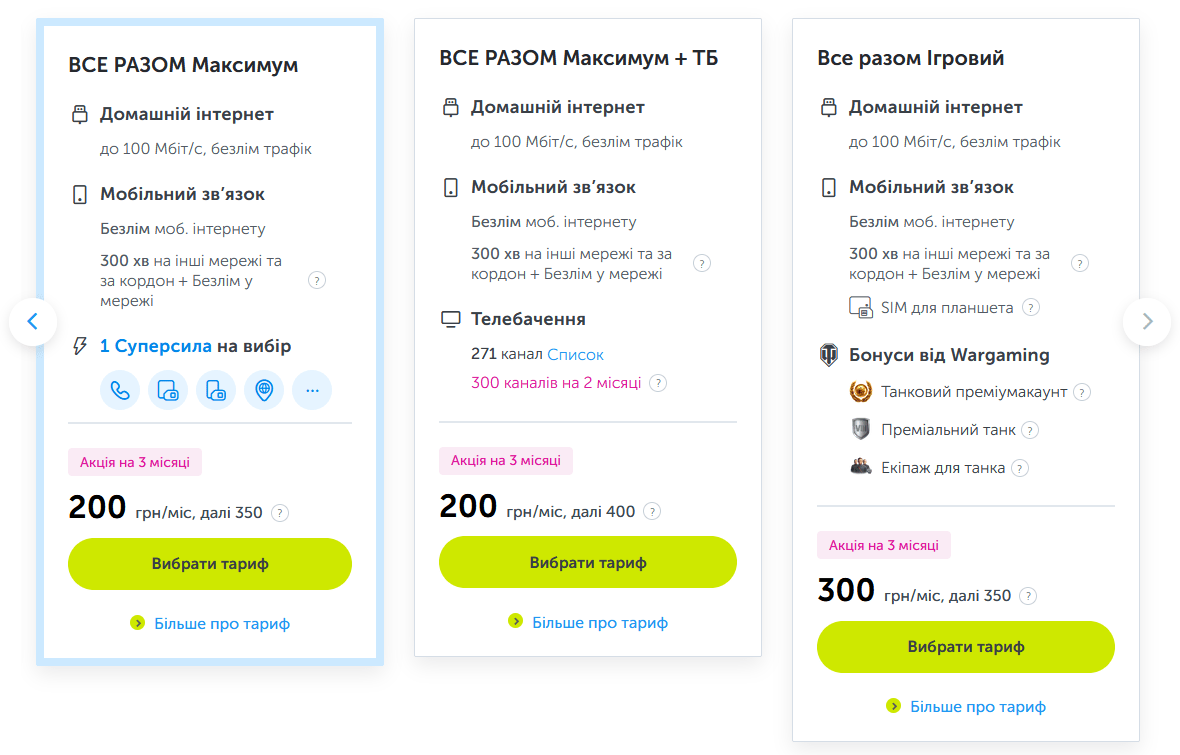
Task: Go to previous tariff with left arrow
Action: point(33,321)
